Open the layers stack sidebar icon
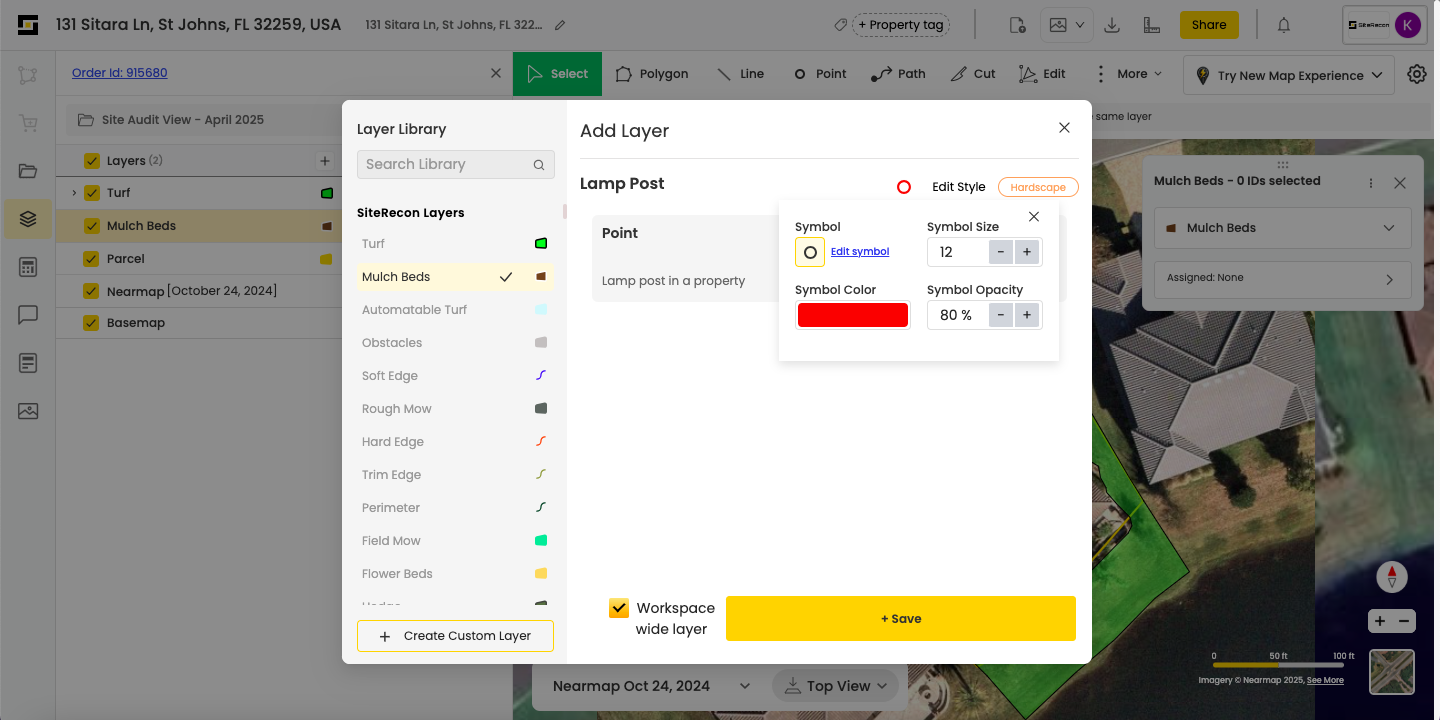 [28, 219]
